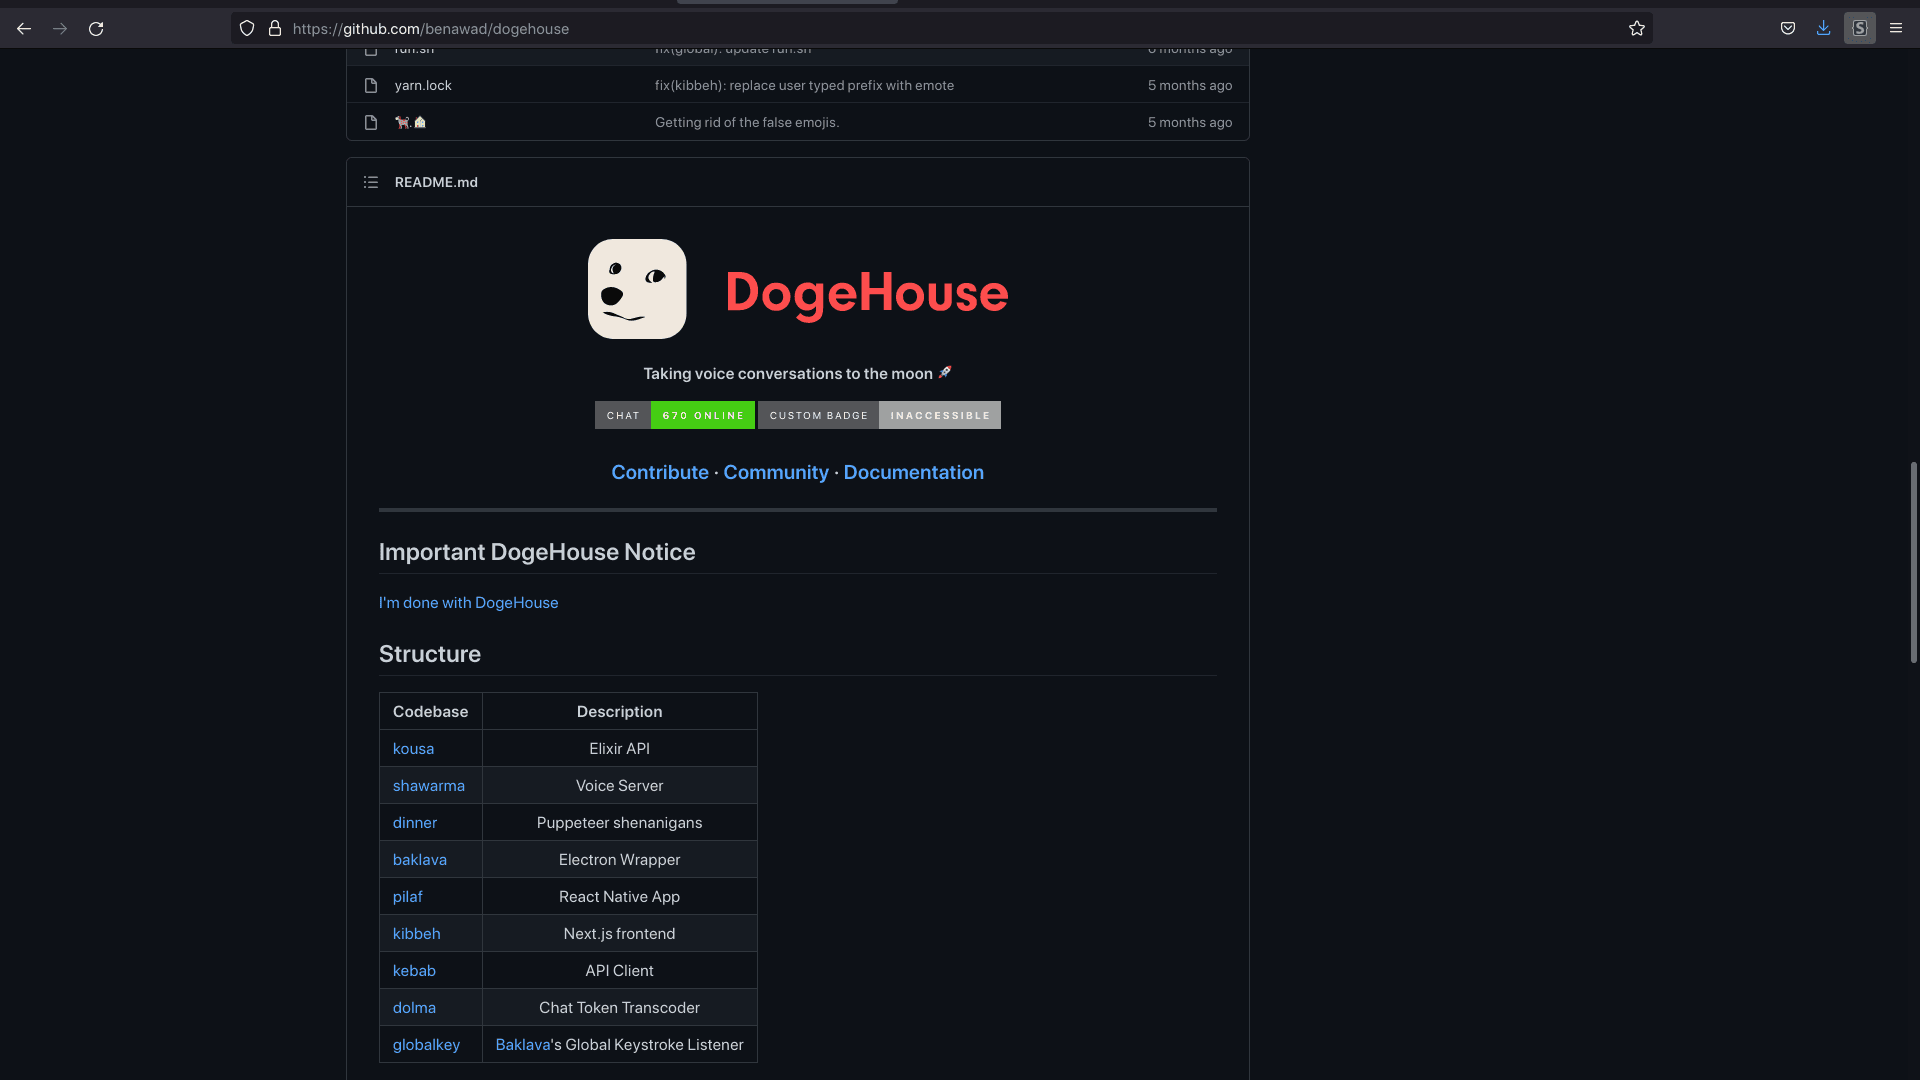Click the site padlock security icon

click(x=275, y=29)
